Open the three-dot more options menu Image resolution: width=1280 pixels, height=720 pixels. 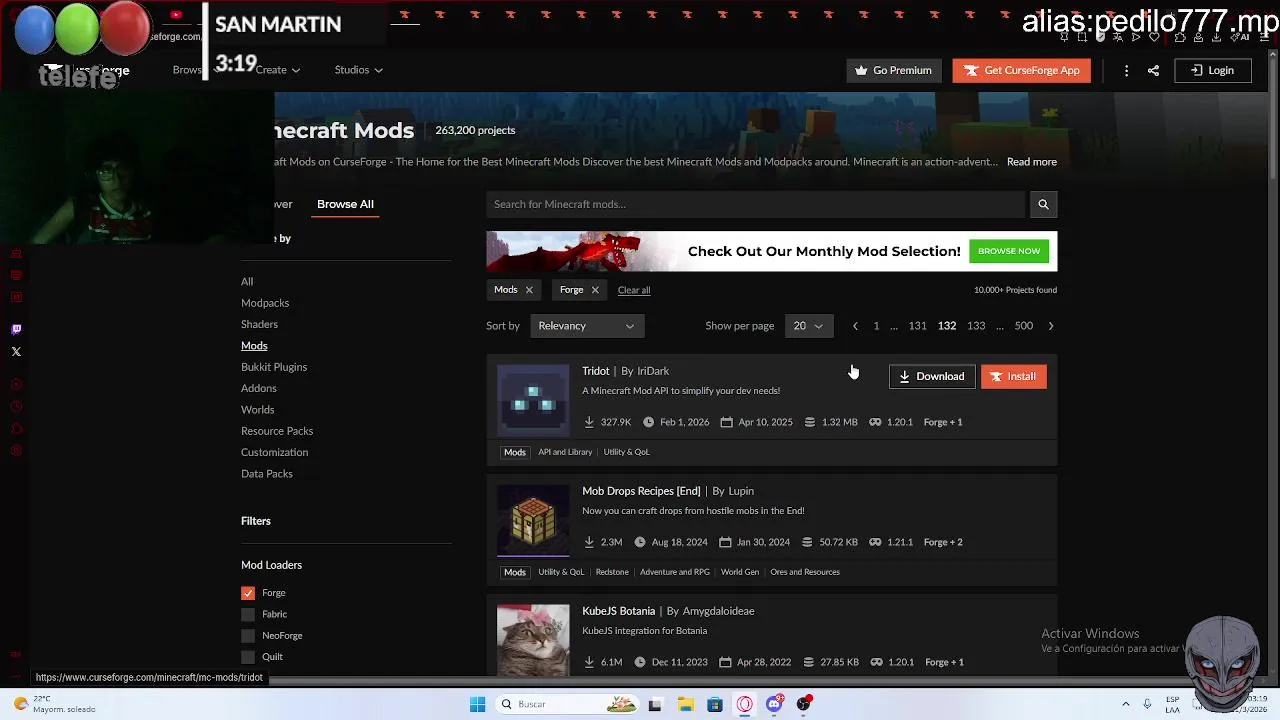(1126, 70)
